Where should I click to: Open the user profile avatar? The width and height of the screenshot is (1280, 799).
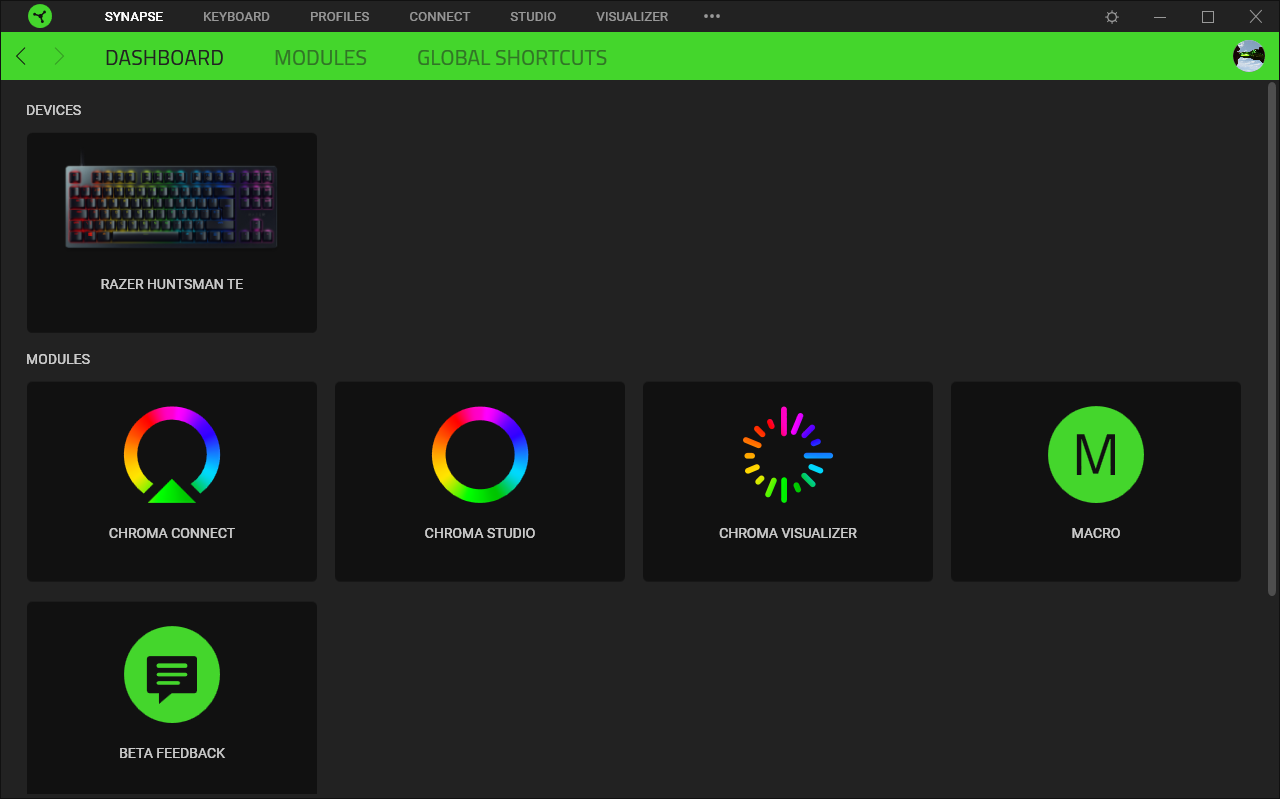click(1249, 56)
